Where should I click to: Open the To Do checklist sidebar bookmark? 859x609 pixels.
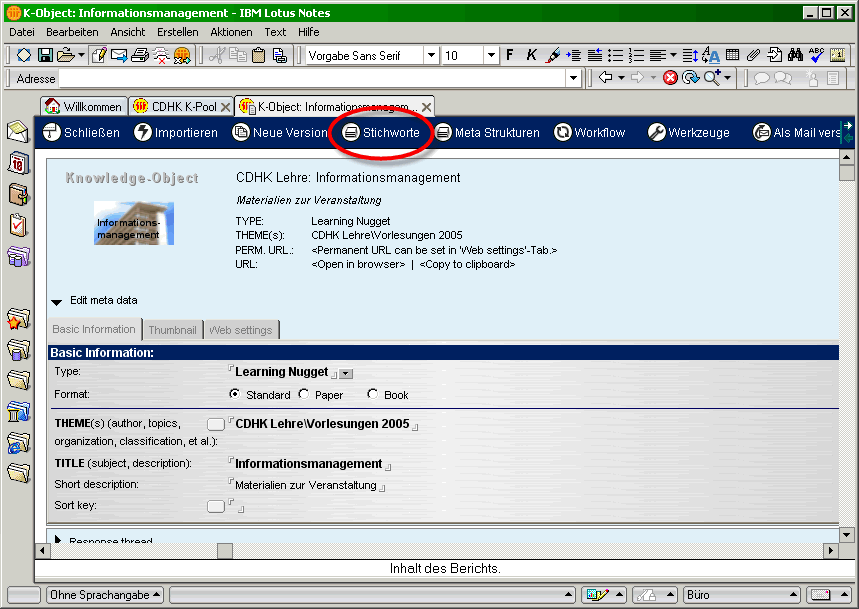(18, 225)
